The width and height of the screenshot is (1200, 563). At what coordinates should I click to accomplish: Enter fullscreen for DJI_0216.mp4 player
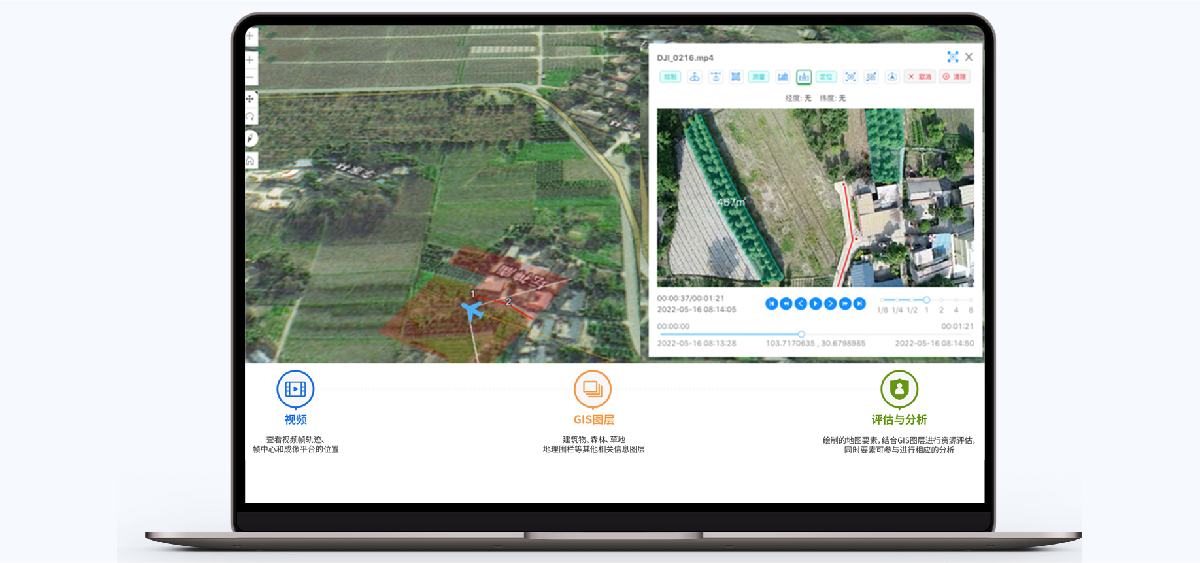(953, 57)
